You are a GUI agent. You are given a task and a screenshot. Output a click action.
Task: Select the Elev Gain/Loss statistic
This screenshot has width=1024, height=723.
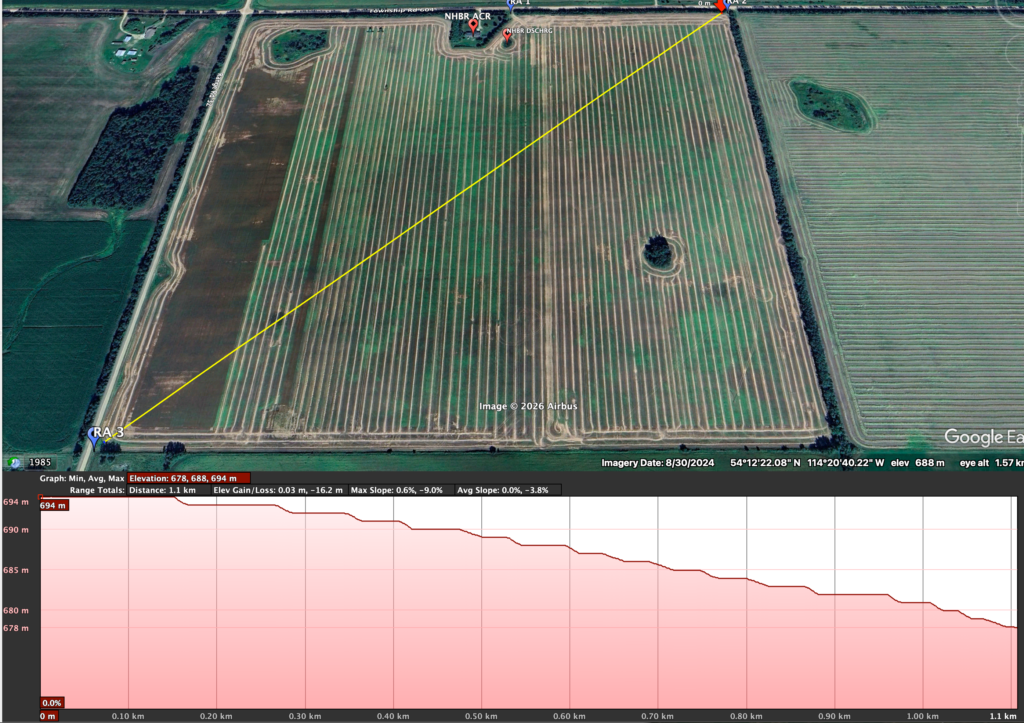pos(278,490)
